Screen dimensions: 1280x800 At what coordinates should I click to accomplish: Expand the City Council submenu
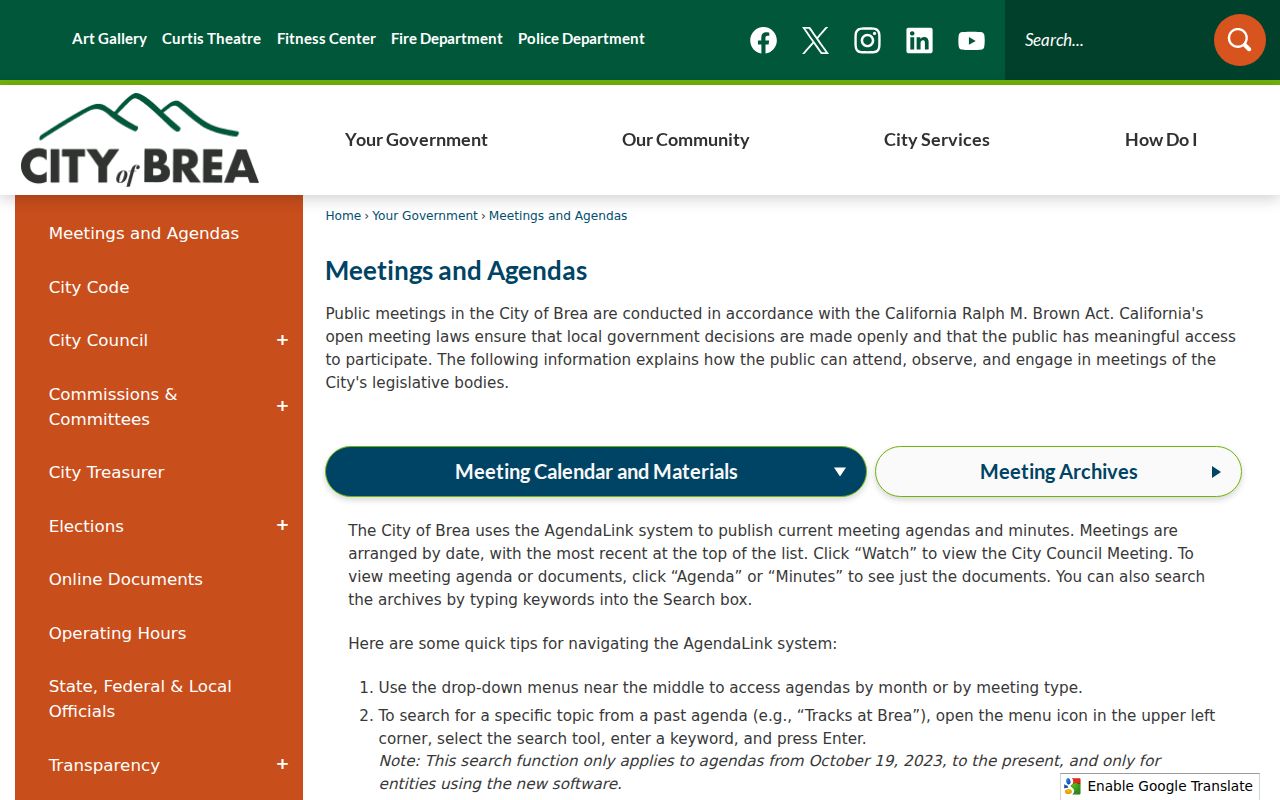(282, 340)
